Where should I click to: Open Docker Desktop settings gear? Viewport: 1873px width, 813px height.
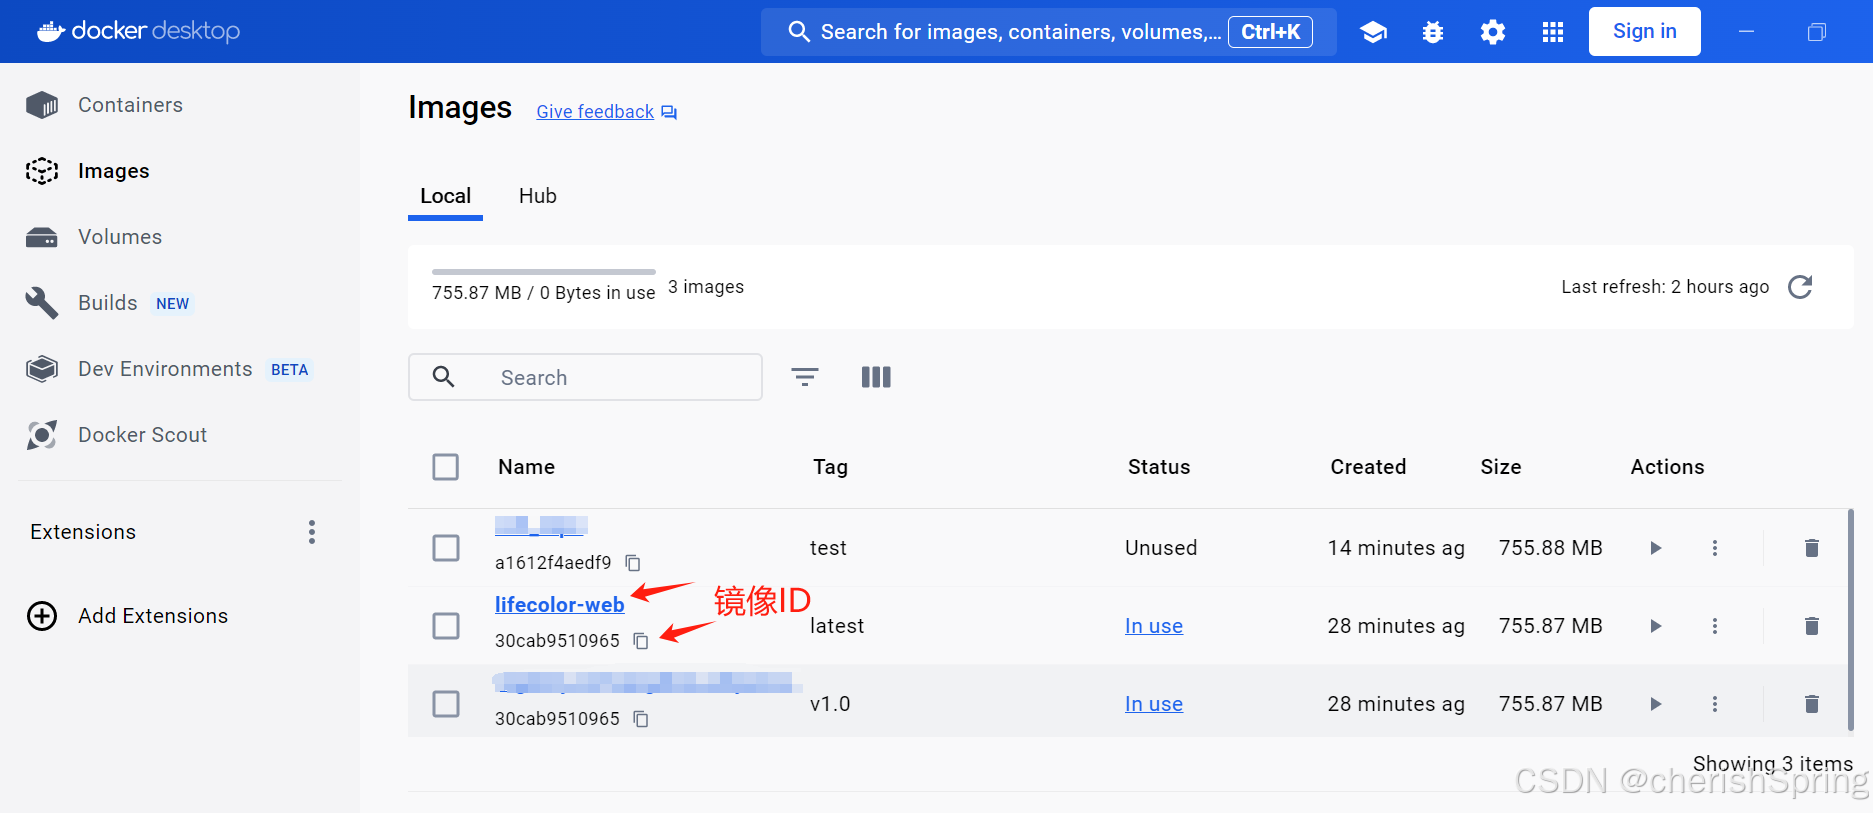[x=1493, y=32]
